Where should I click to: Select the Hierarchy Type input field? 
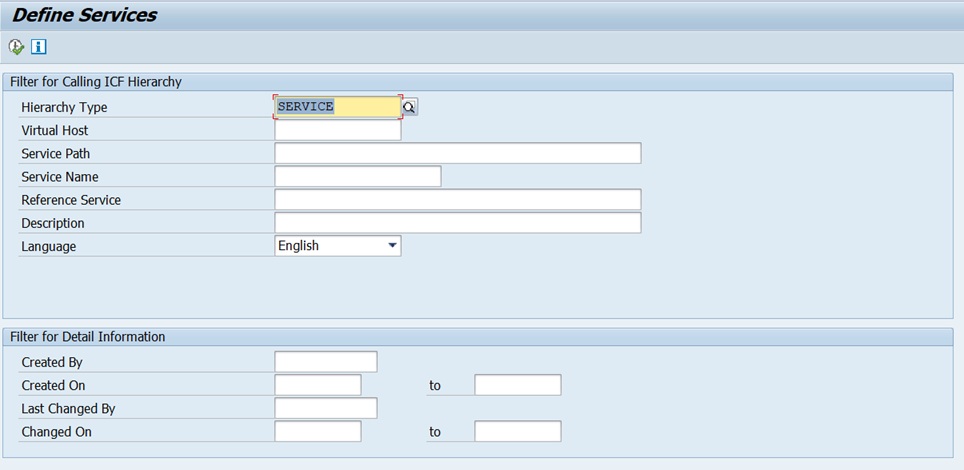pos(337,107)
